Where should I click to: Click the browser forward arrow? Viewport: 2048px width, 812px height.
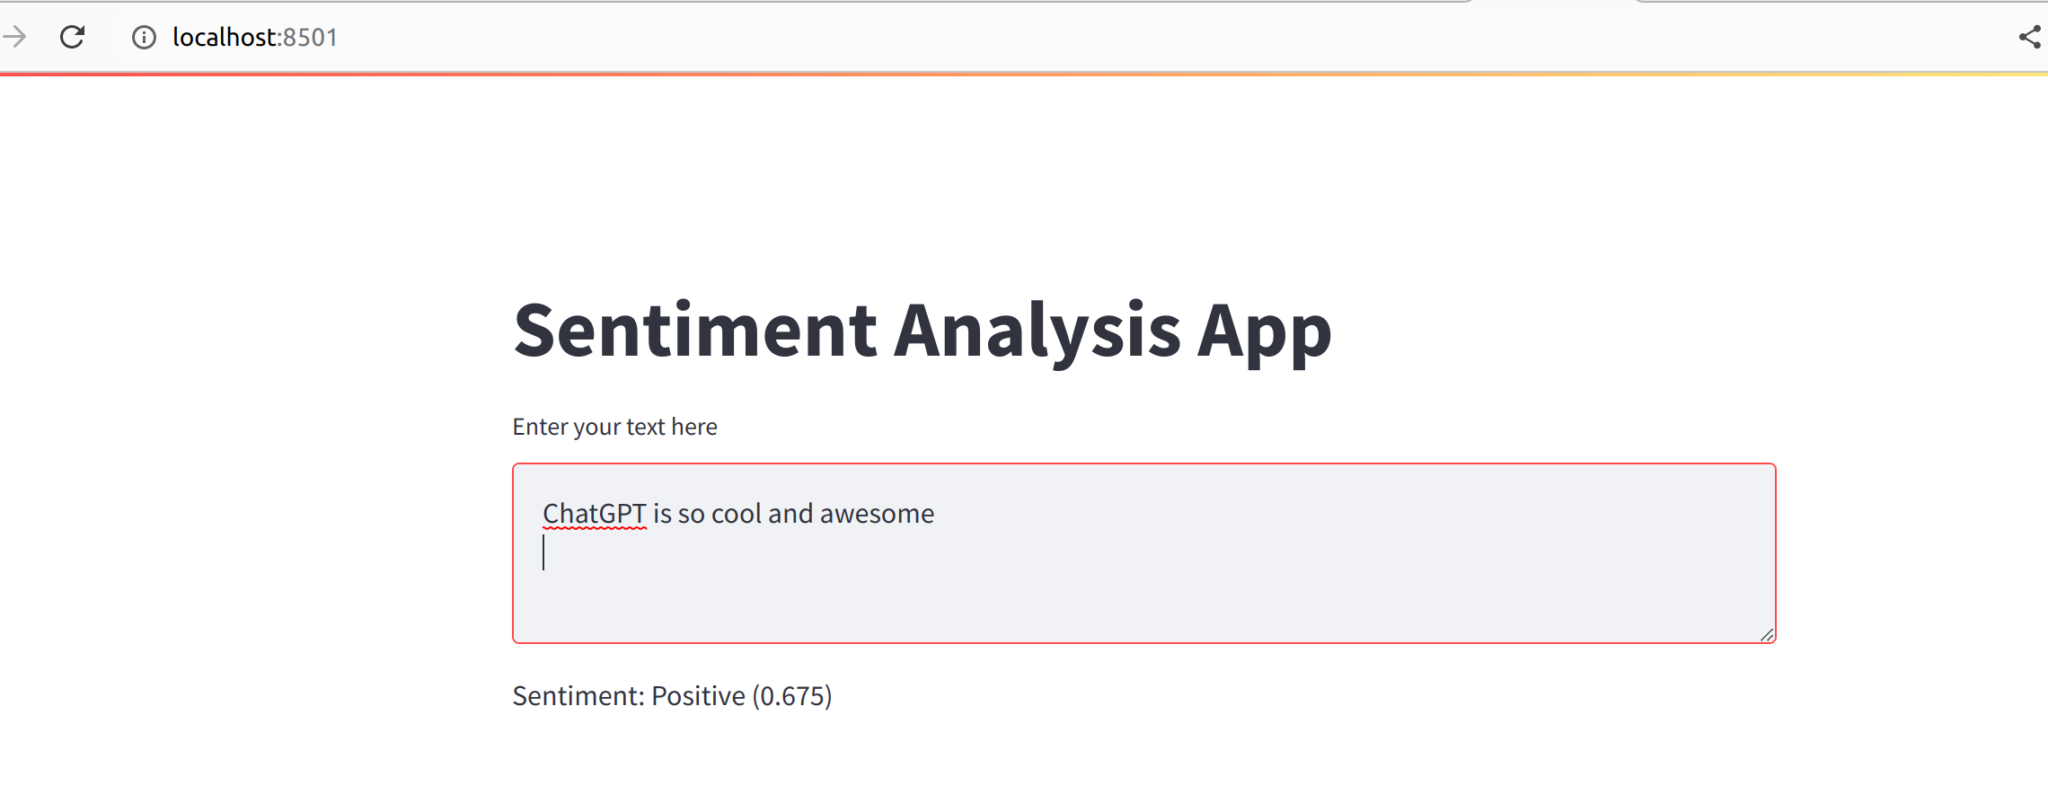click(x=15, y=38)
